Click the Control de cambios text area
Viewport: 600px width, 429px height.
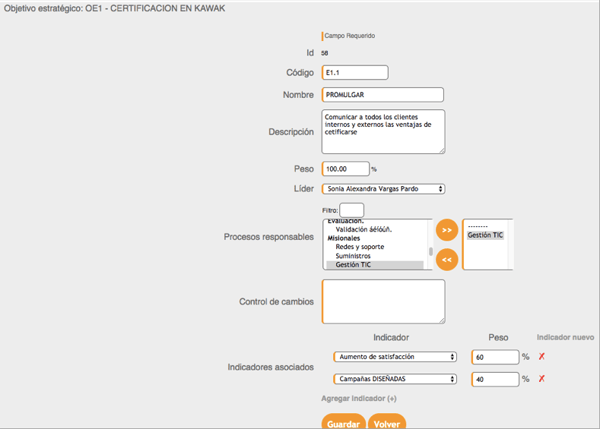(x=383, y=301)
